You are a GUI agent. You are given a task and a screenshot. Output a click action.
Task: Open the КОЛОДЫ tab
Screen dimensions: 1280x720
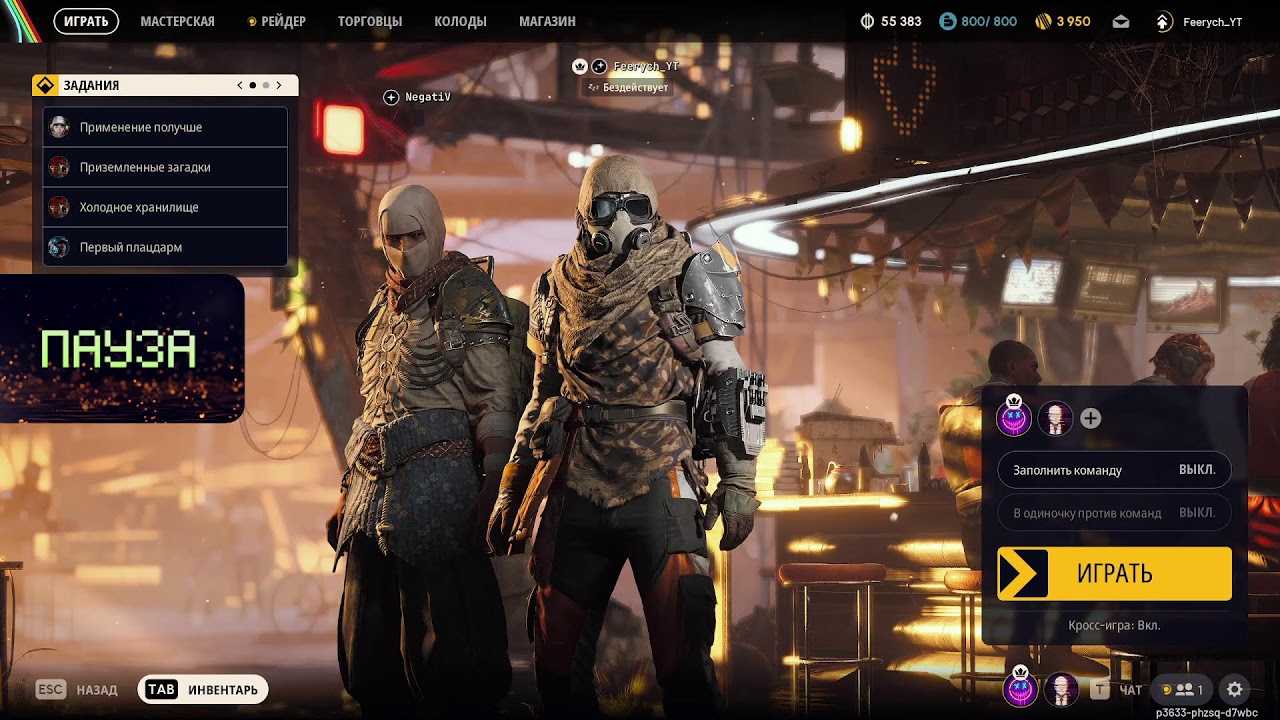(460, 21)
